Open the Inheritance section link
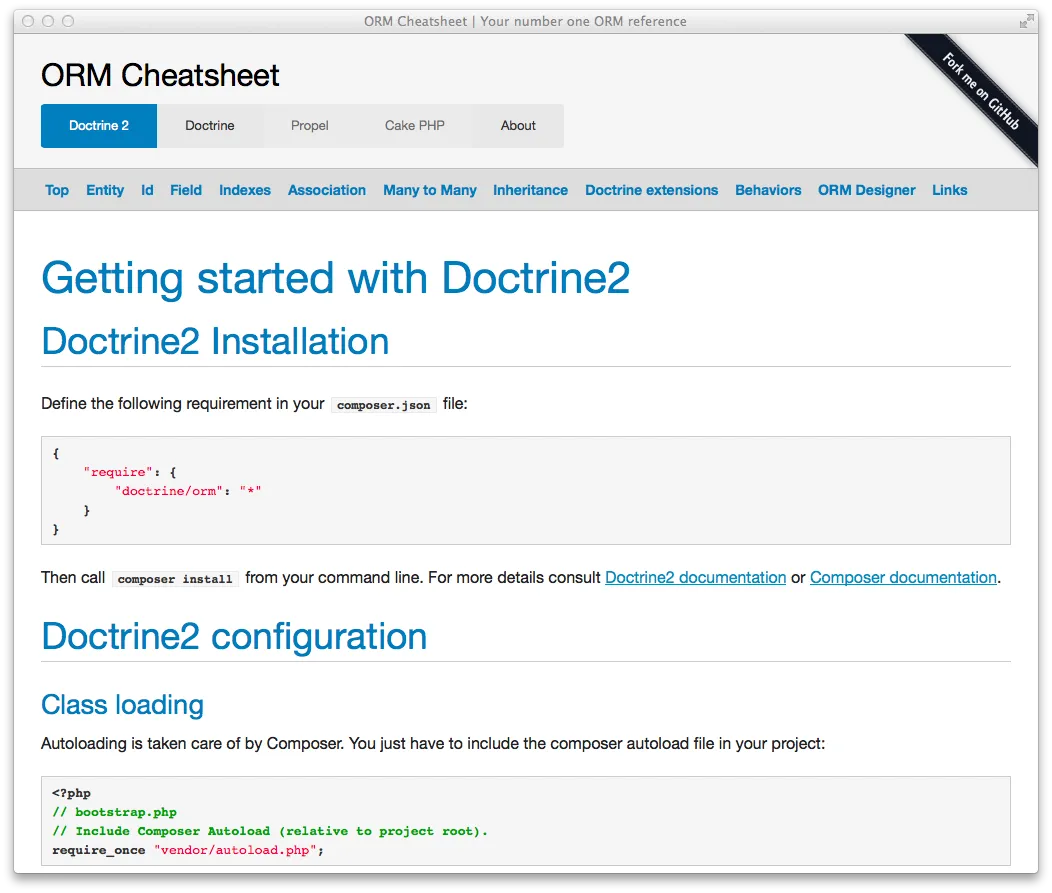Image resolution: width=1052 pixels, height=893 pixels. [x=531, y=190]
